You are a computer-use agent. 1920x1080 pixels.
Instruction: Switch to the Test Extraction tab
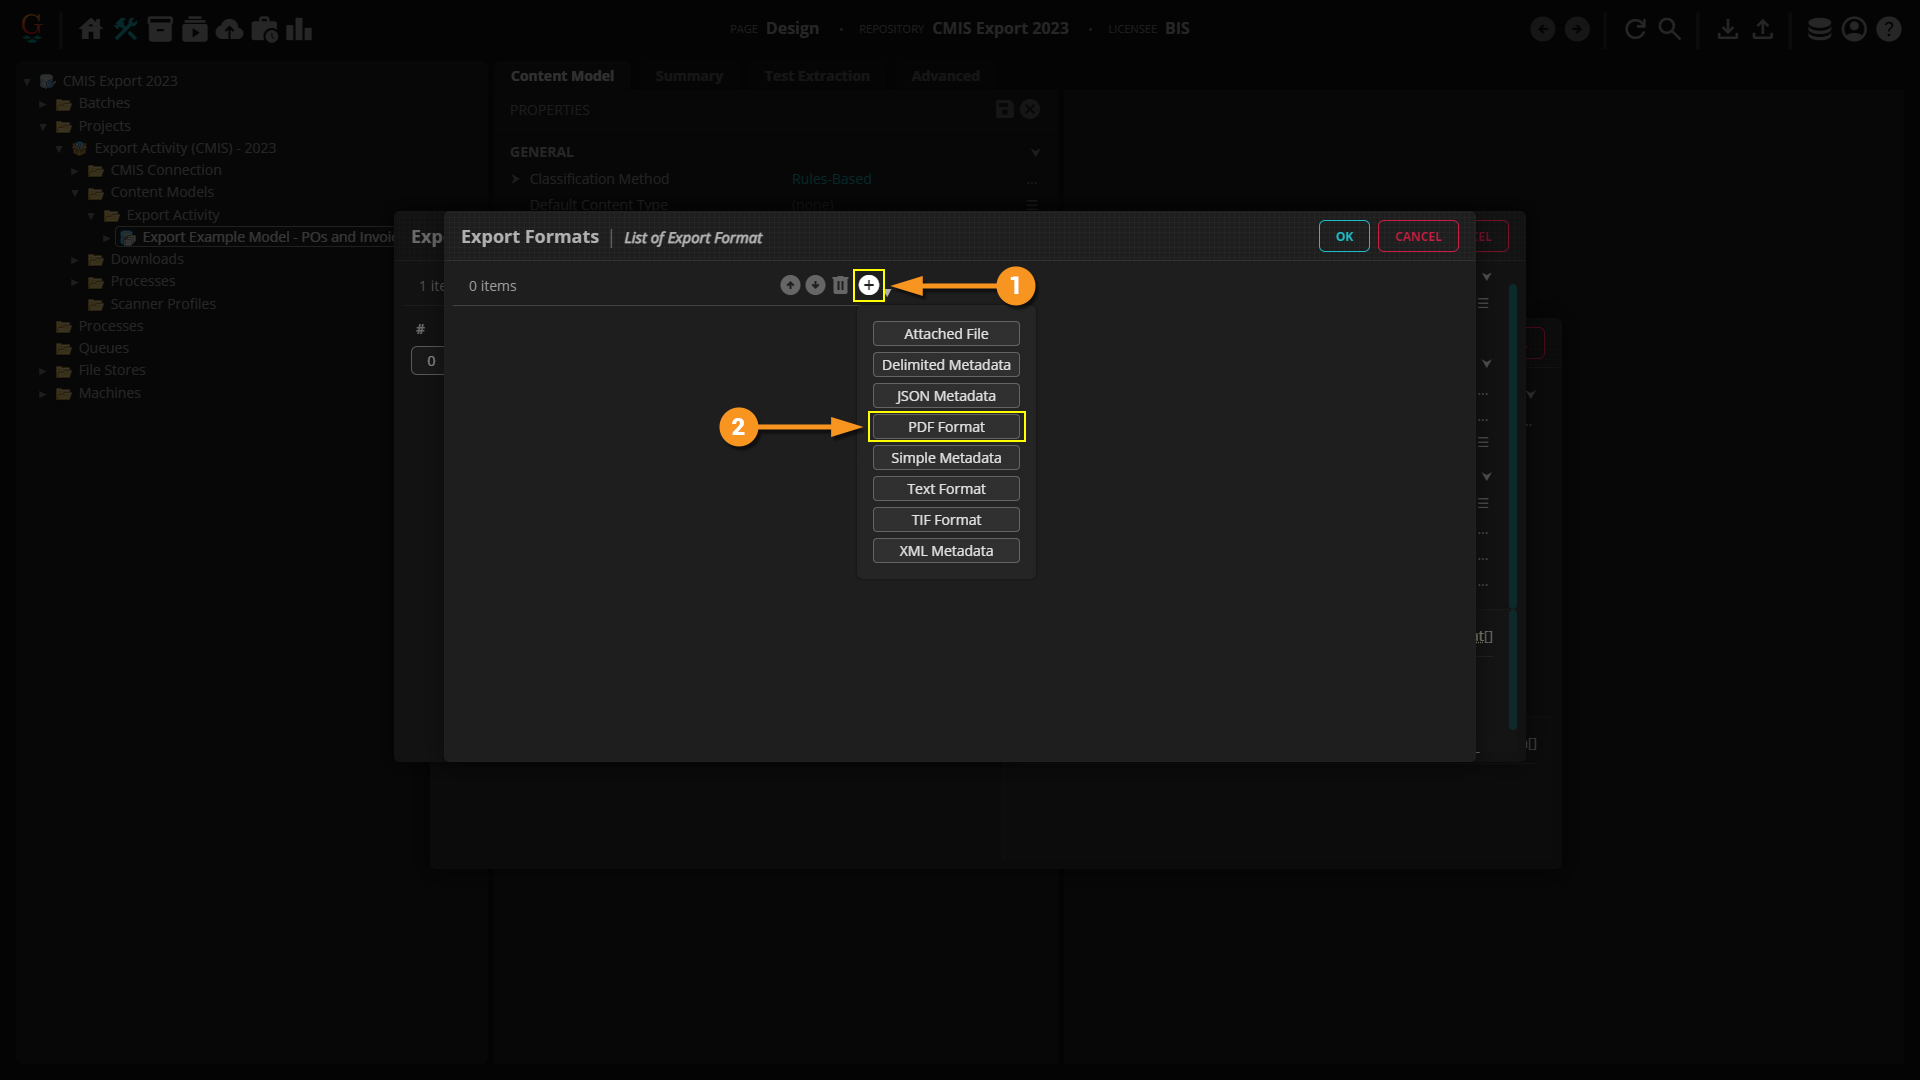[x=816, y=76]
